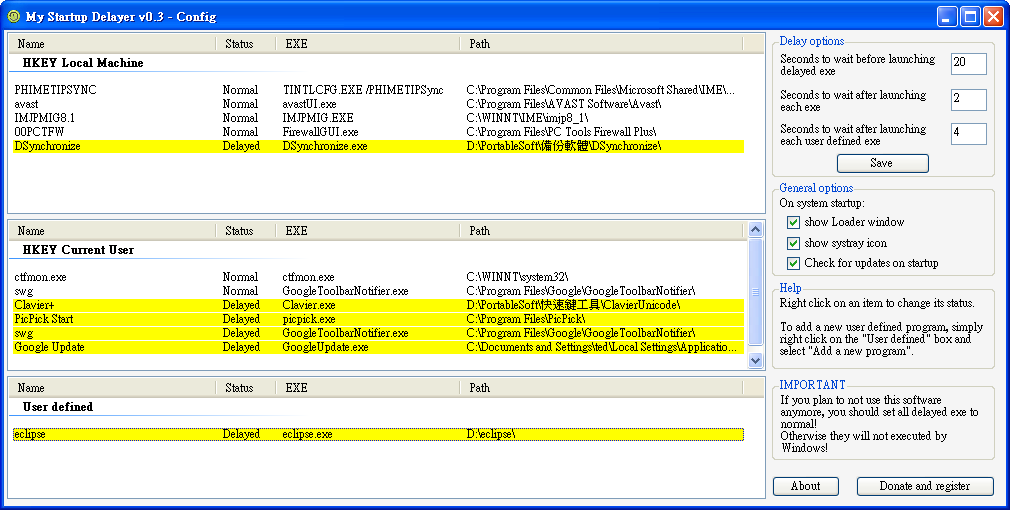Screen dimensions: 1010x510
Task: Select the ctfmon.exe entry name
Action: [41, 278]
